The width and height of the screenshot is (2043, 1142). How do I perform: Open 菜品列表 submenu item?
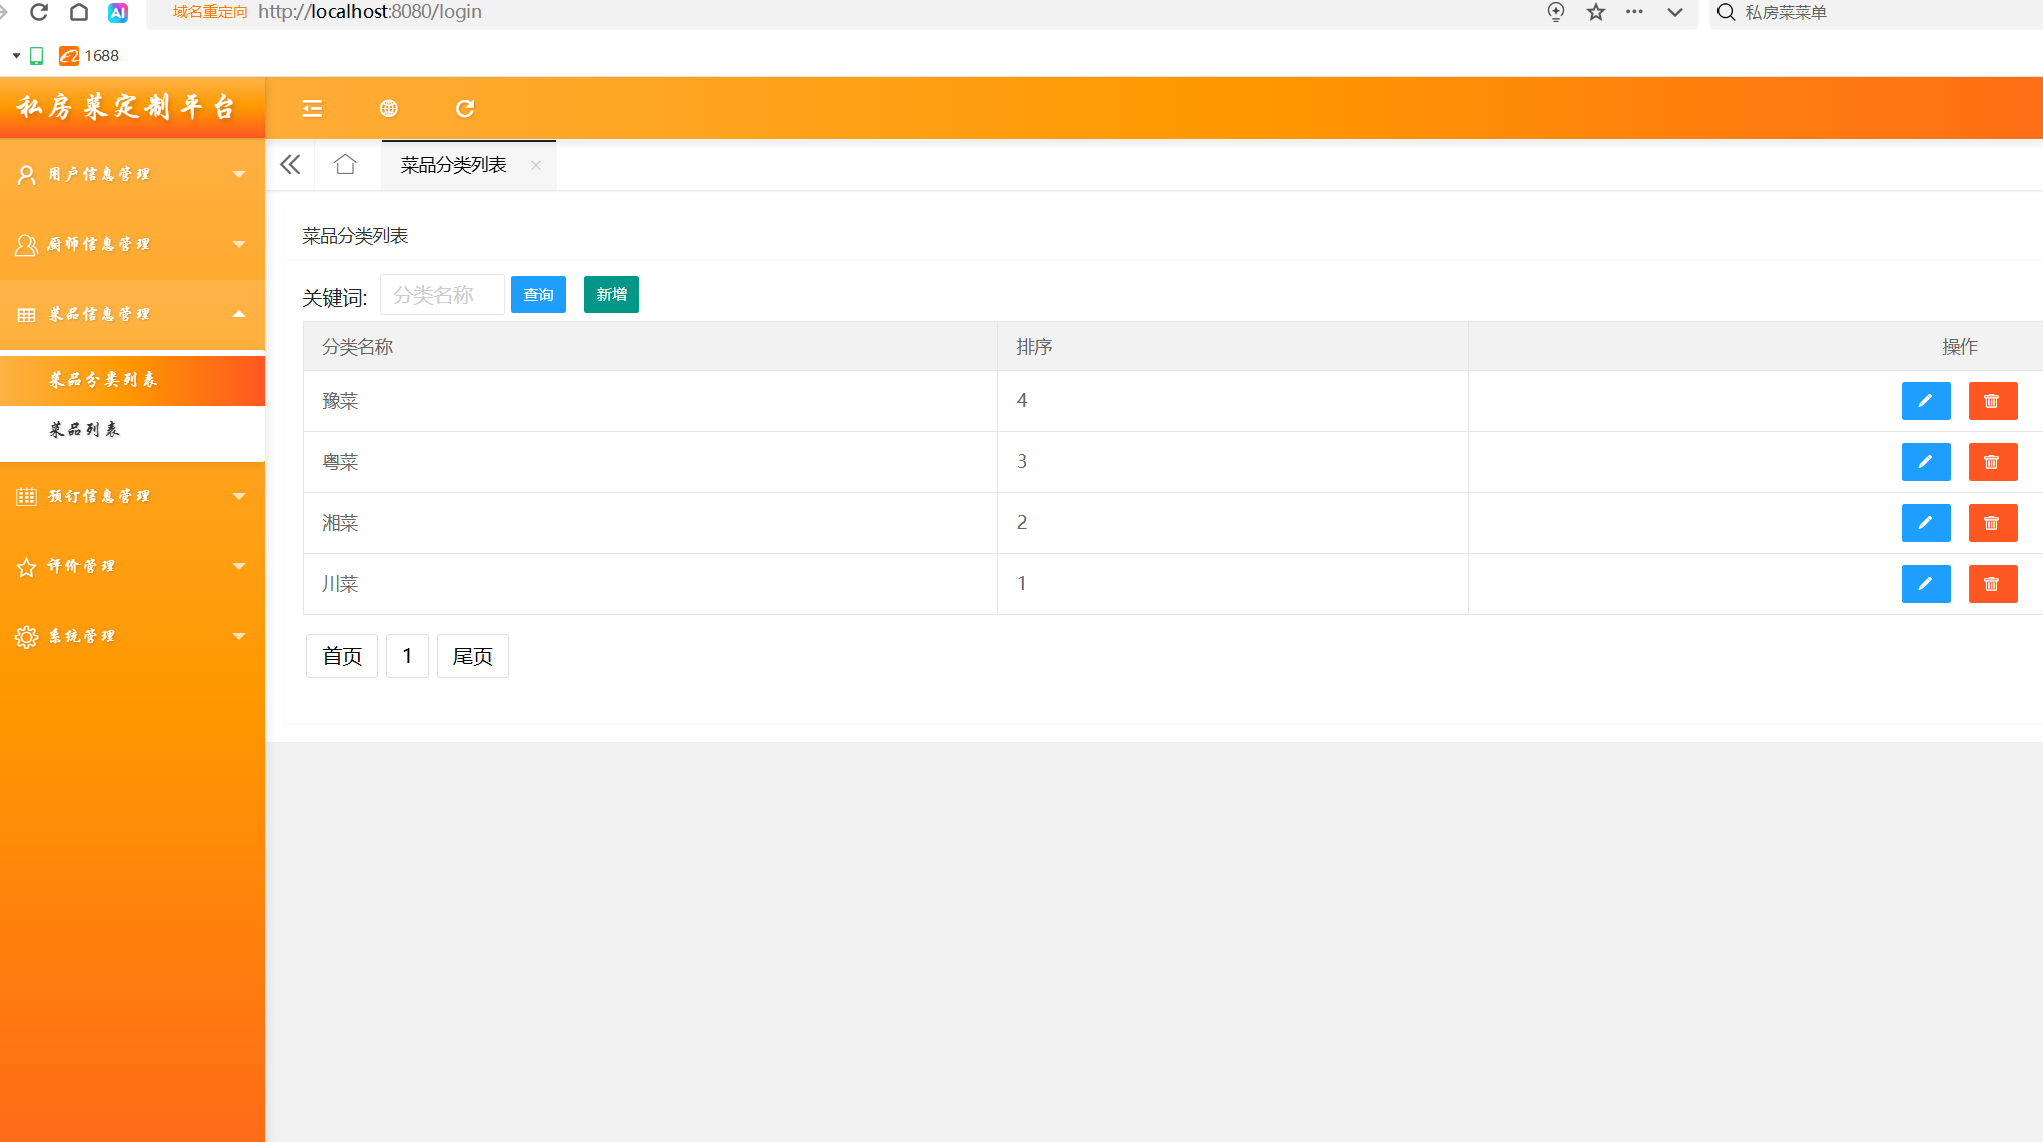coord(86,430)
